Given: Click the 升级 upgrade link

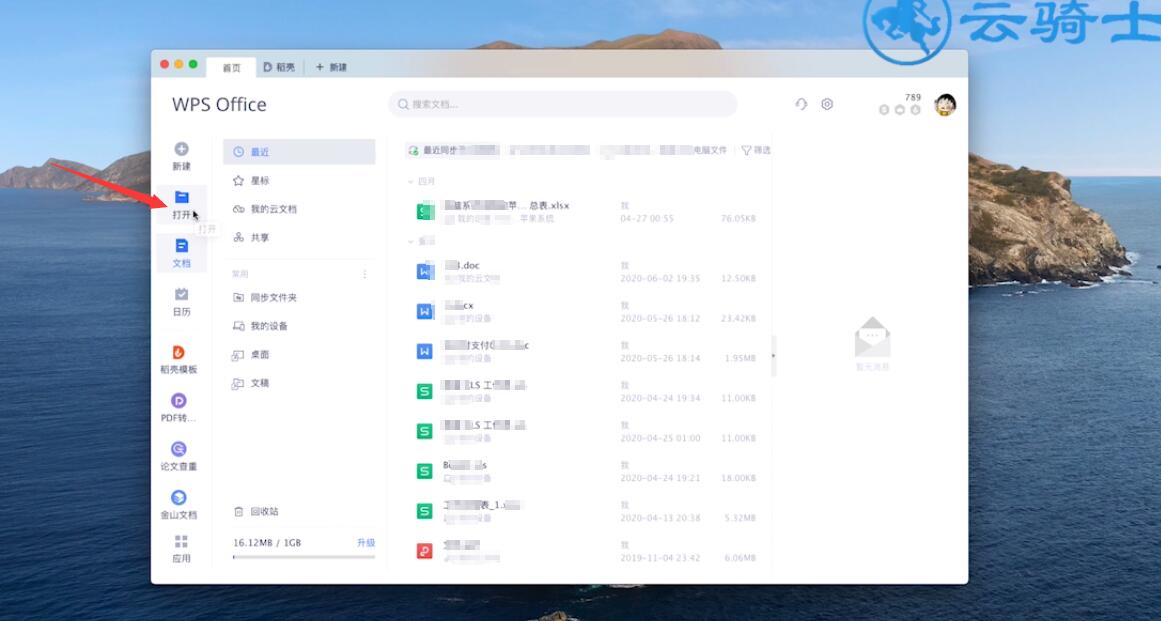Looking at the screenshot, I should pos(366,543).
